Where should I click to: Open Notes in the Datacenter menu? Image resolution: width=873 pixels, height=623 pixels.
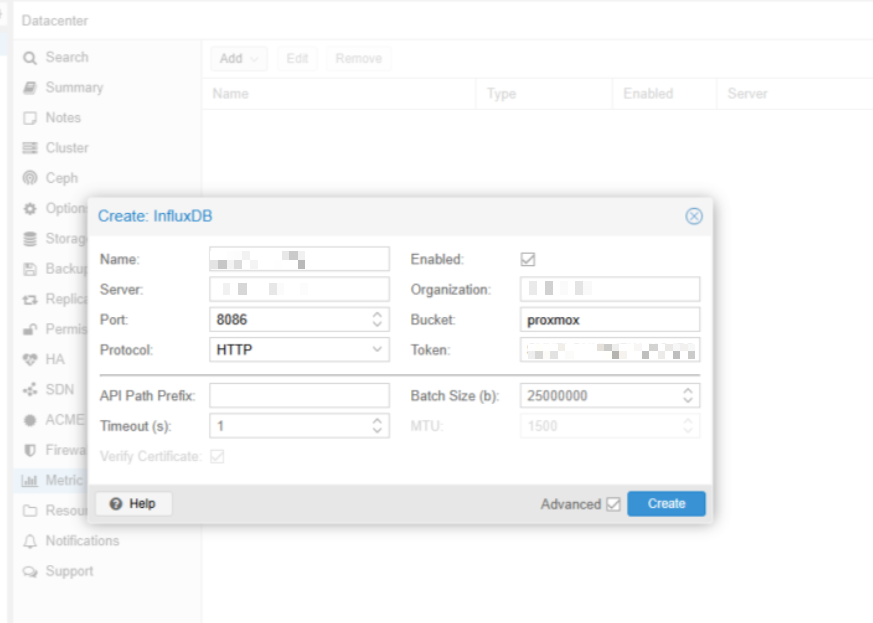pyautogui.click(x=63, y=118)
